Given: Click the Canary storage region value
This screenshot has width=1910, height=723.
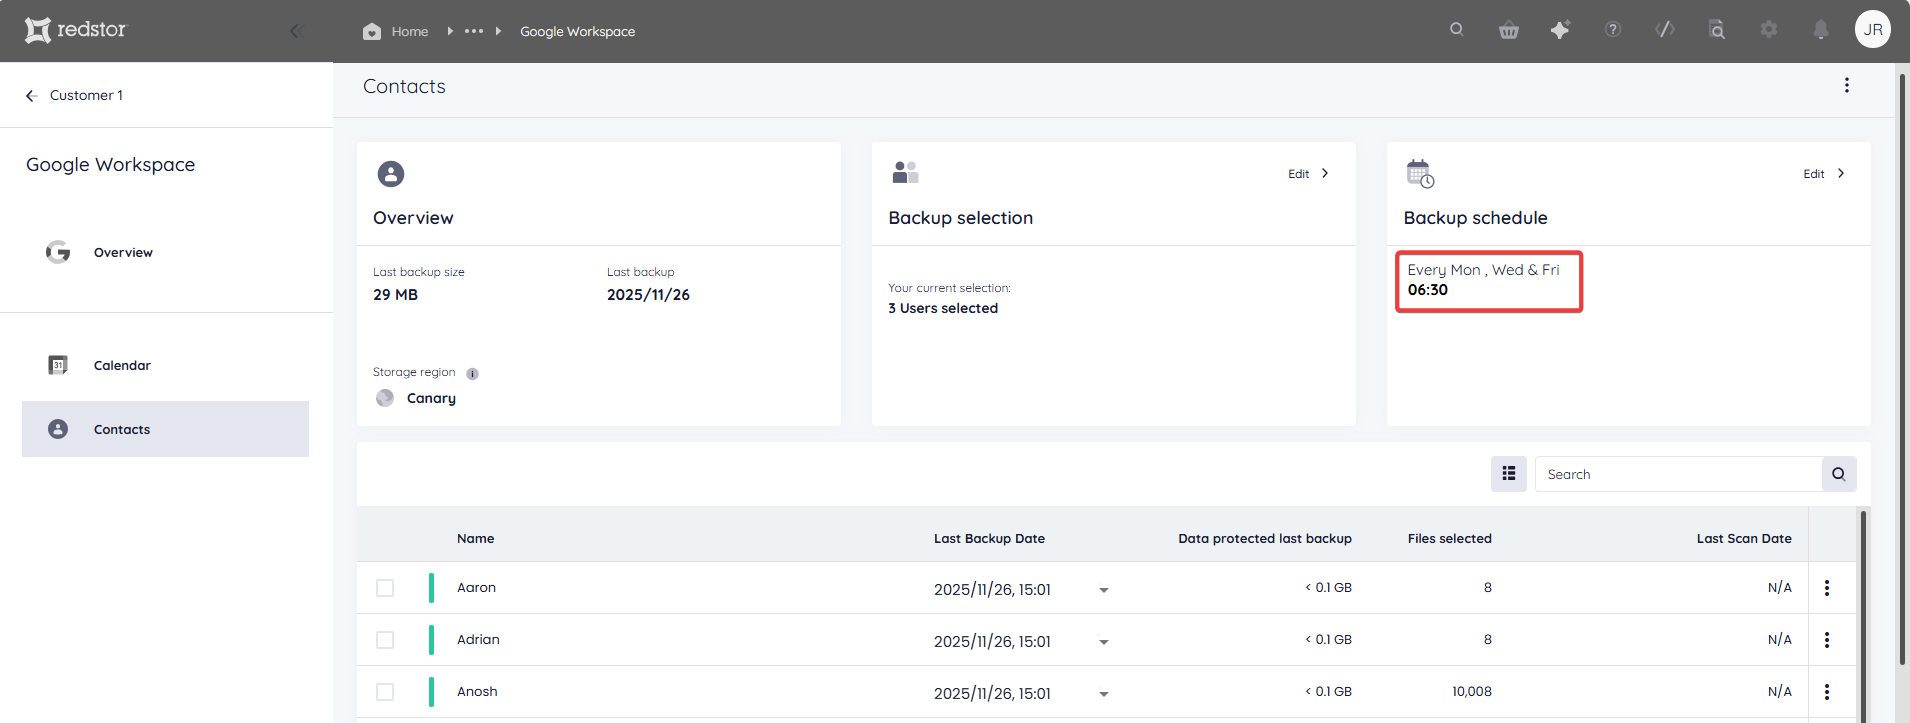Looking at the screenshot, I should (x=431, y=398).
